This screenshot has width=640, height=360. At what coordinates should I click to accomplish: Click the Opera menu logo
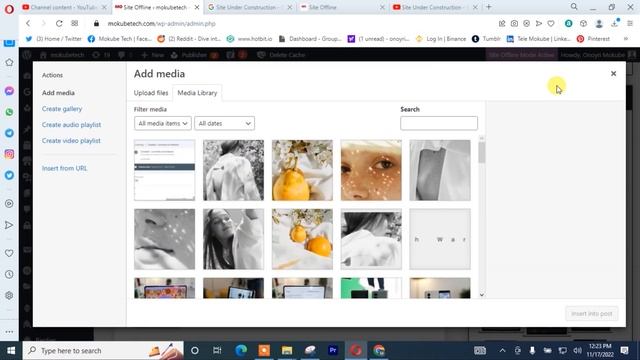point(9,8)
